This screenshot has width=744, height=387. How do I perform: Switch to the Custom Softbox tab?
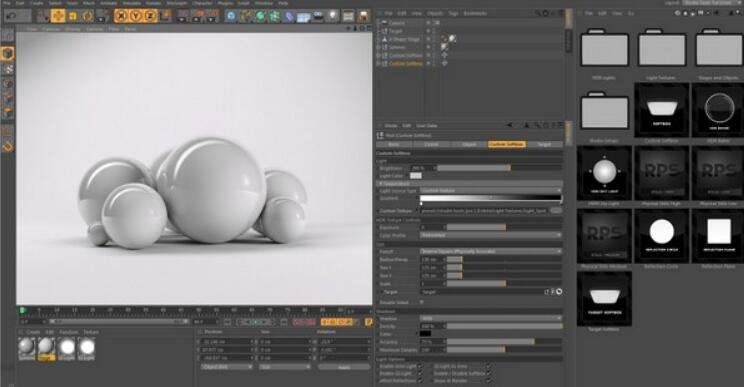pos(506,144)
